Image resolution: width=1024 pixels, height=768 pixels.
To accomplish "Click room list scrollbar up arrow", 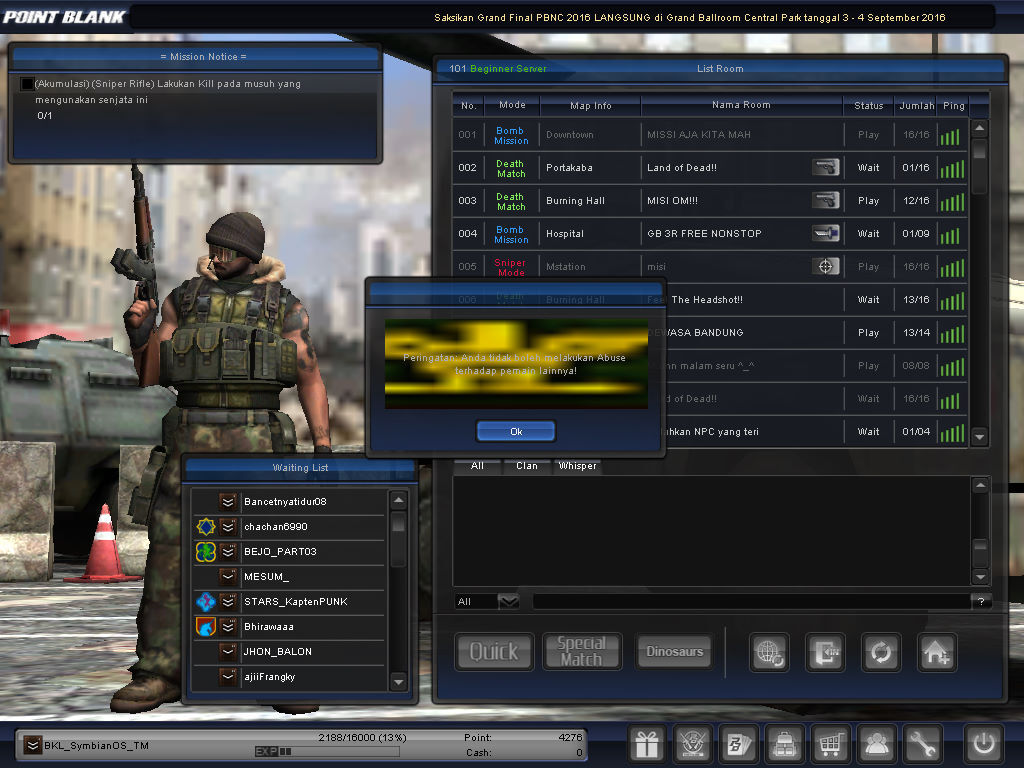I will [979, 128].
